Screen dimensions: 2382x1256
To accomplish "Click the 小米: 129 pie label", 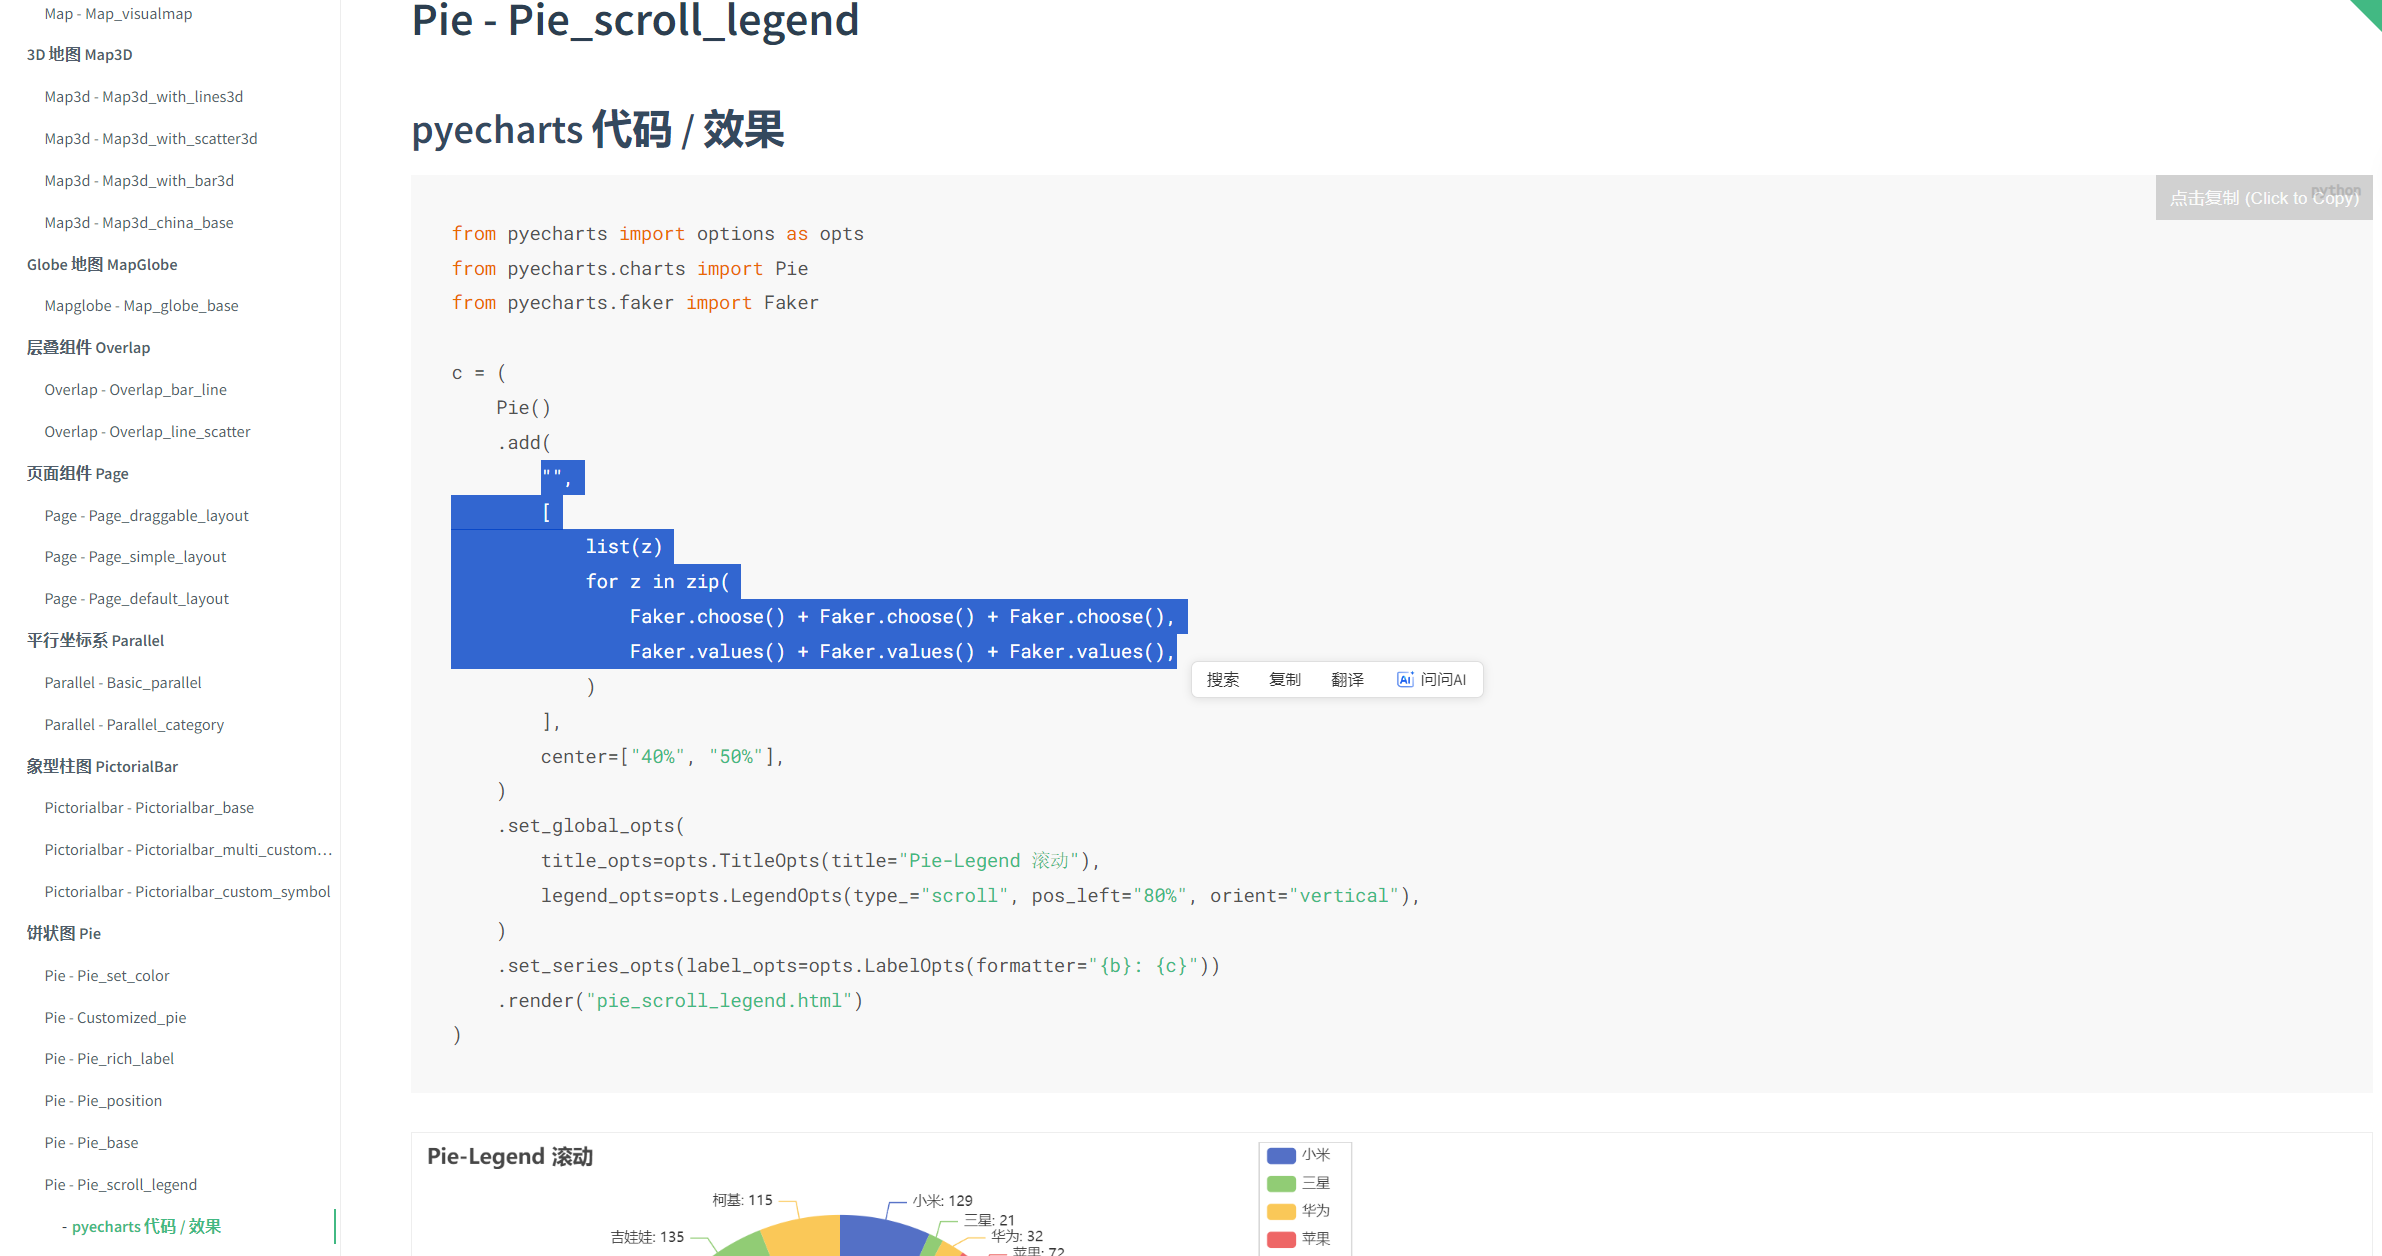I will (x=942, y=1201).
